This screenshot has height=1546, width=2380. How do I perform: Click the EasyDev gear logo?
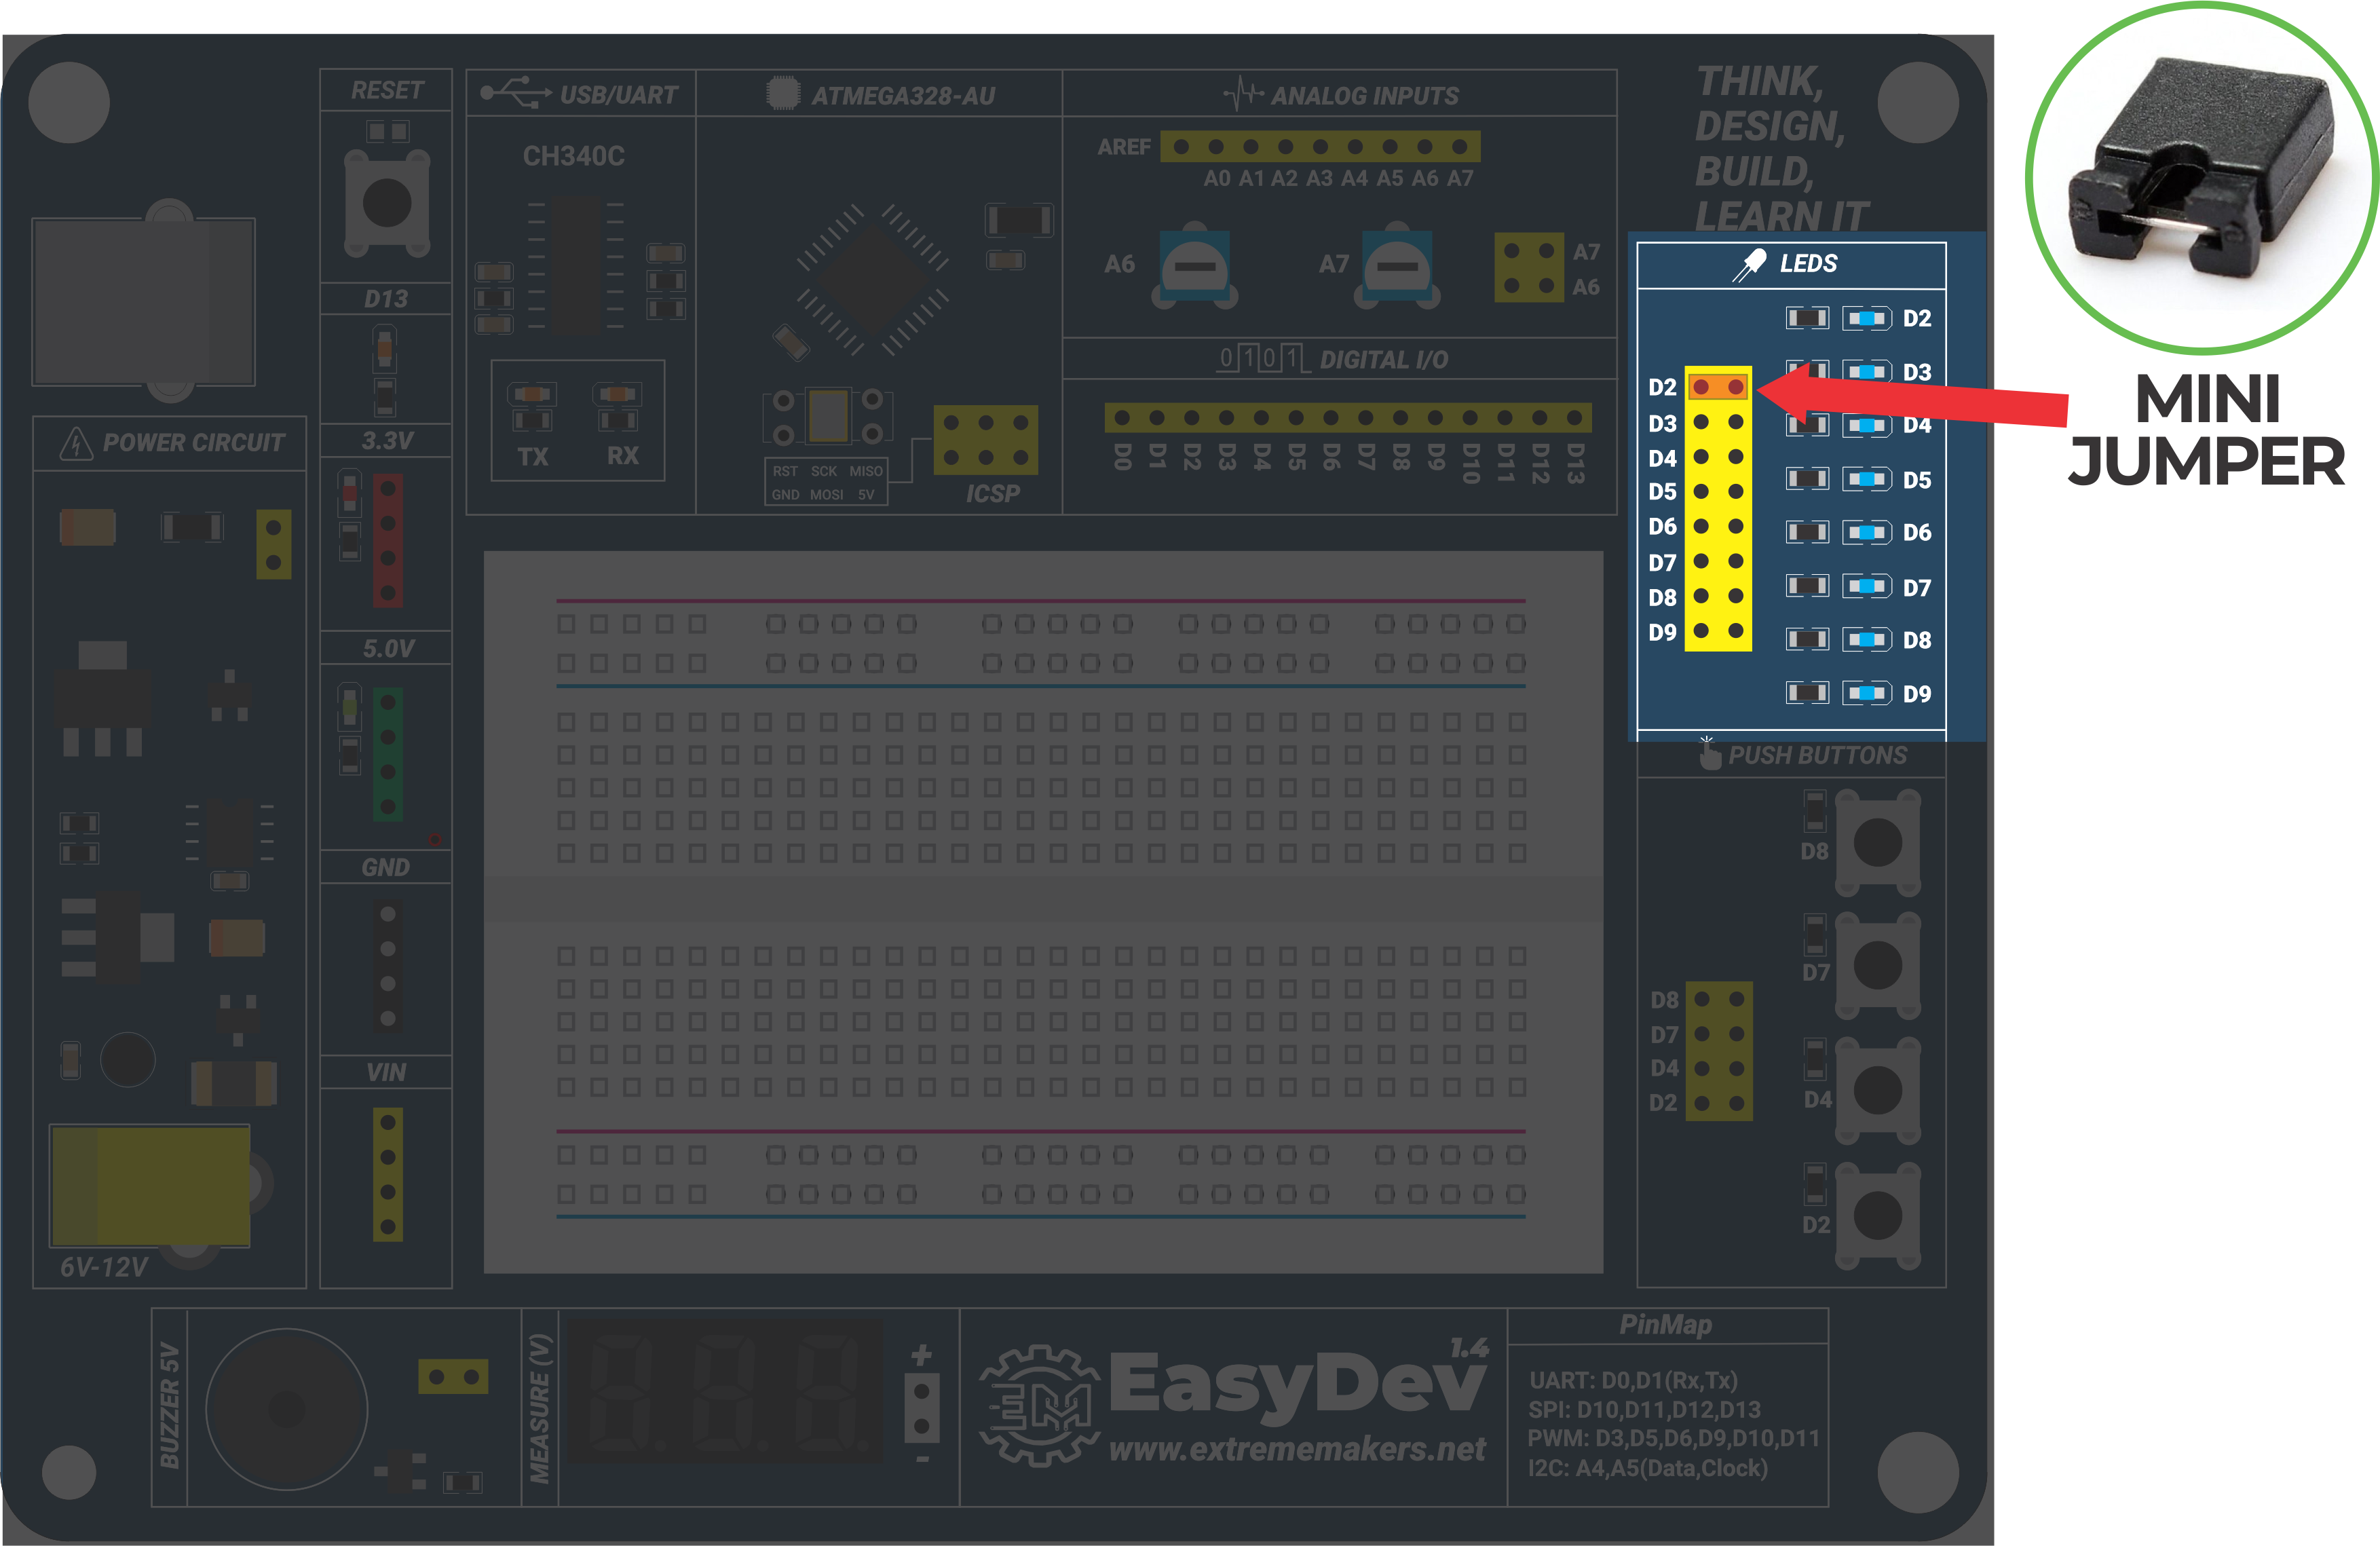pos(1039,1405)
